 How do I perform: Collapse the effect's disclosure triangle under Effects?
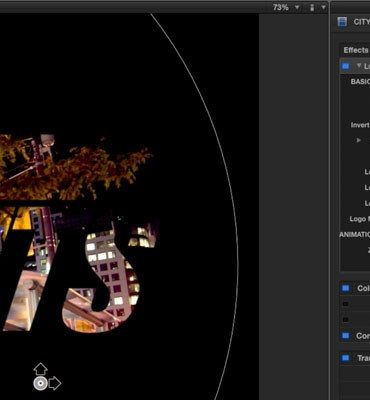pyautogui.click(x=359, y=66)
